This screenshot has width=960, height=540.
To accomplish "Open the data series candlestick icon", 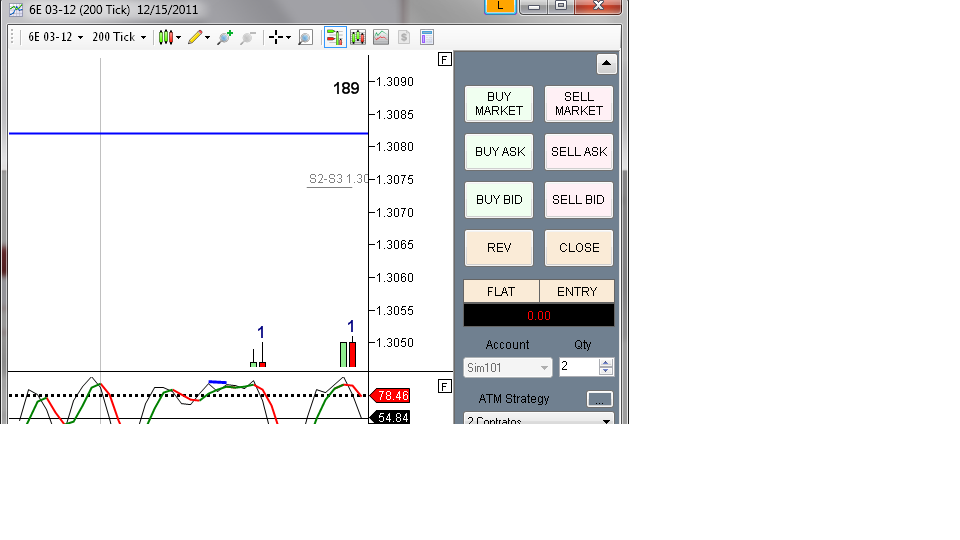I will coord(358,37).
